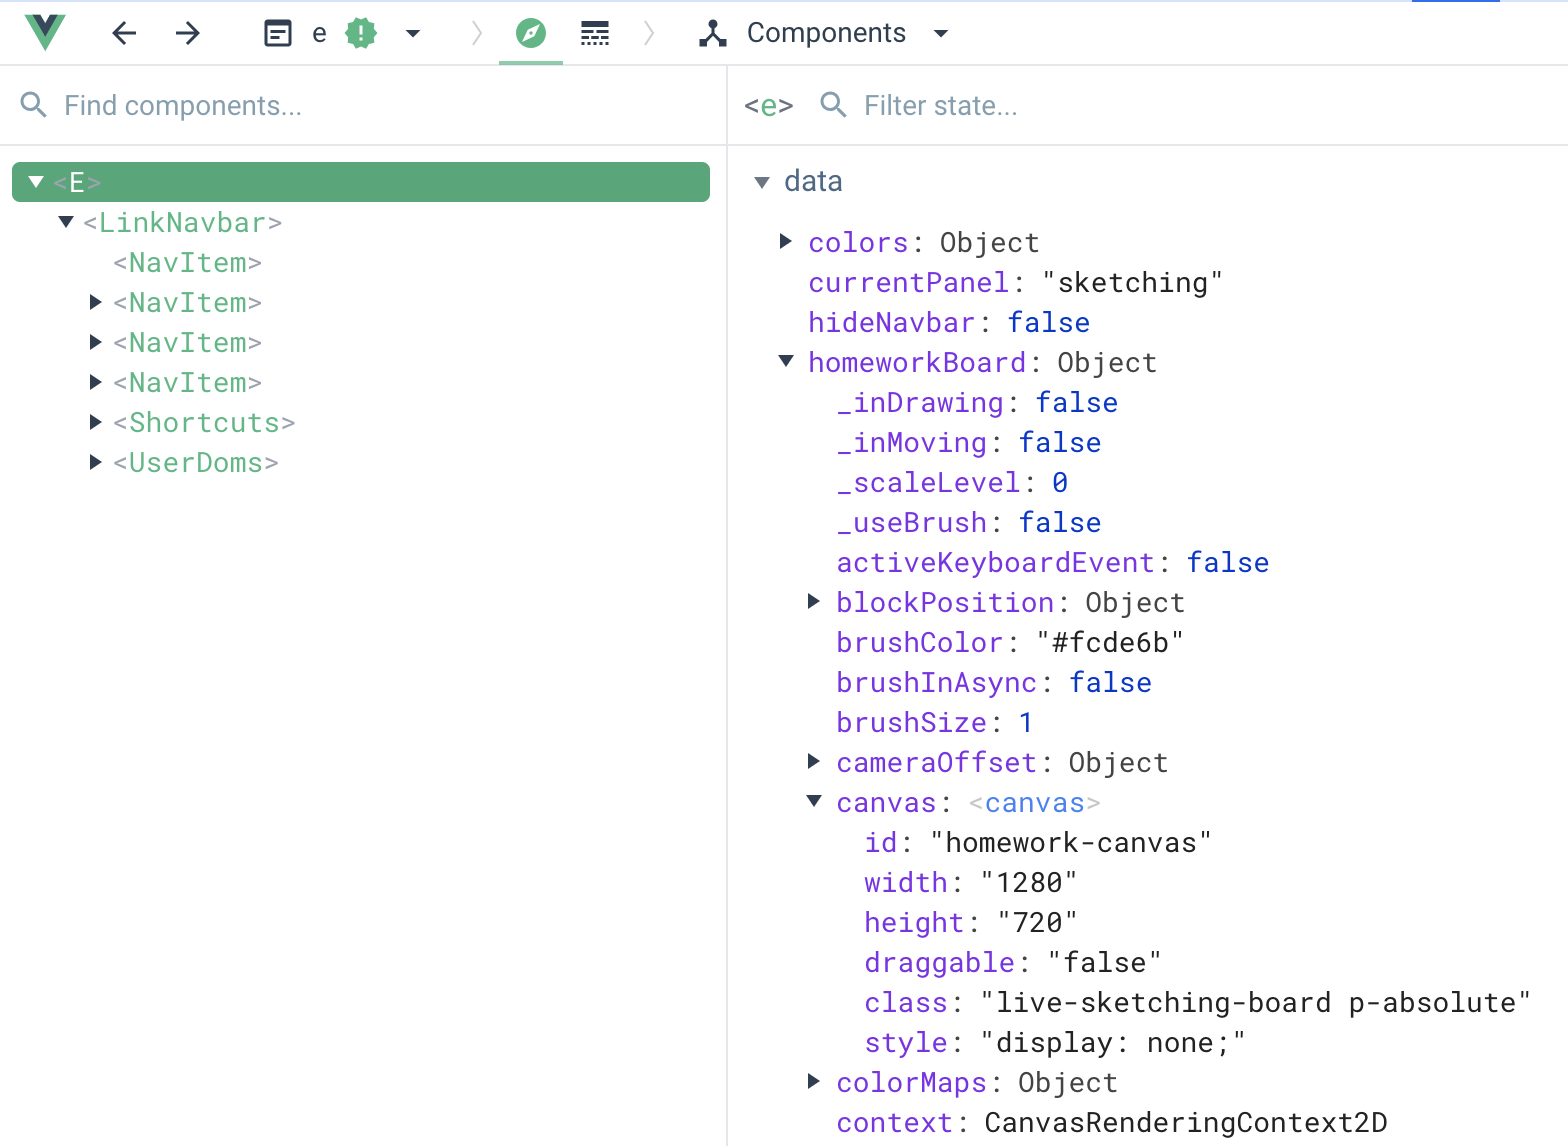Collapse the LinkNavbar component arrow
The image size is (1568, 1146).
(67, 222)
